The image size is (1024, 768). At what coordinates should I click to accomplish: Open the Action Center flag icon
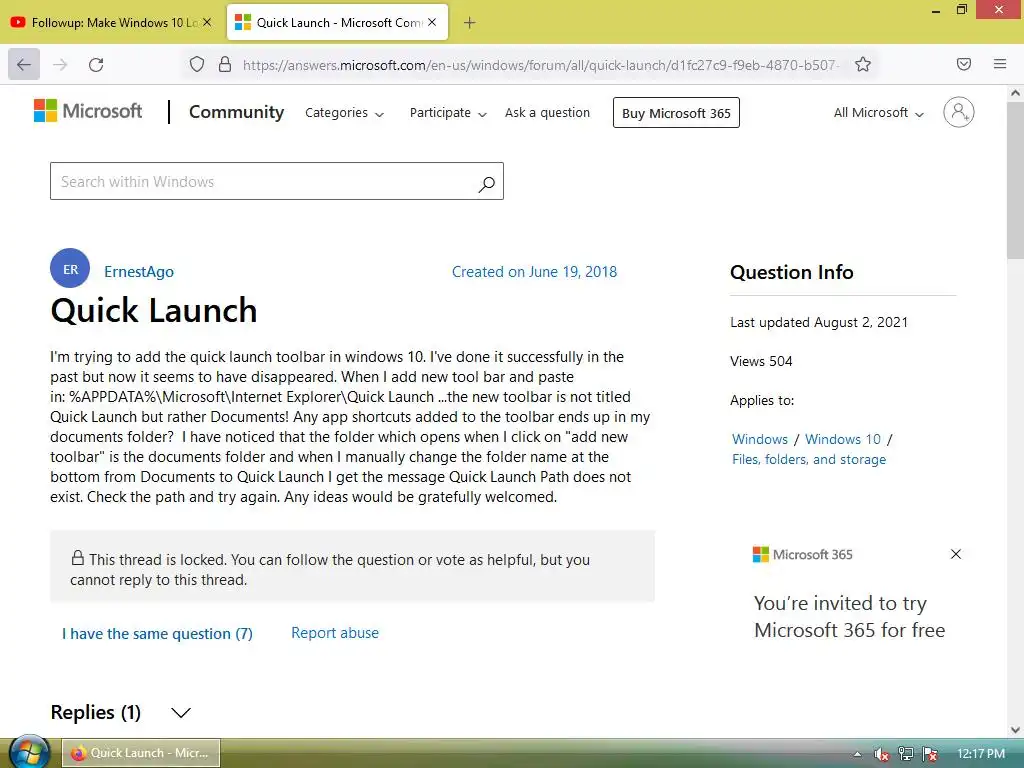click(931, 754)
